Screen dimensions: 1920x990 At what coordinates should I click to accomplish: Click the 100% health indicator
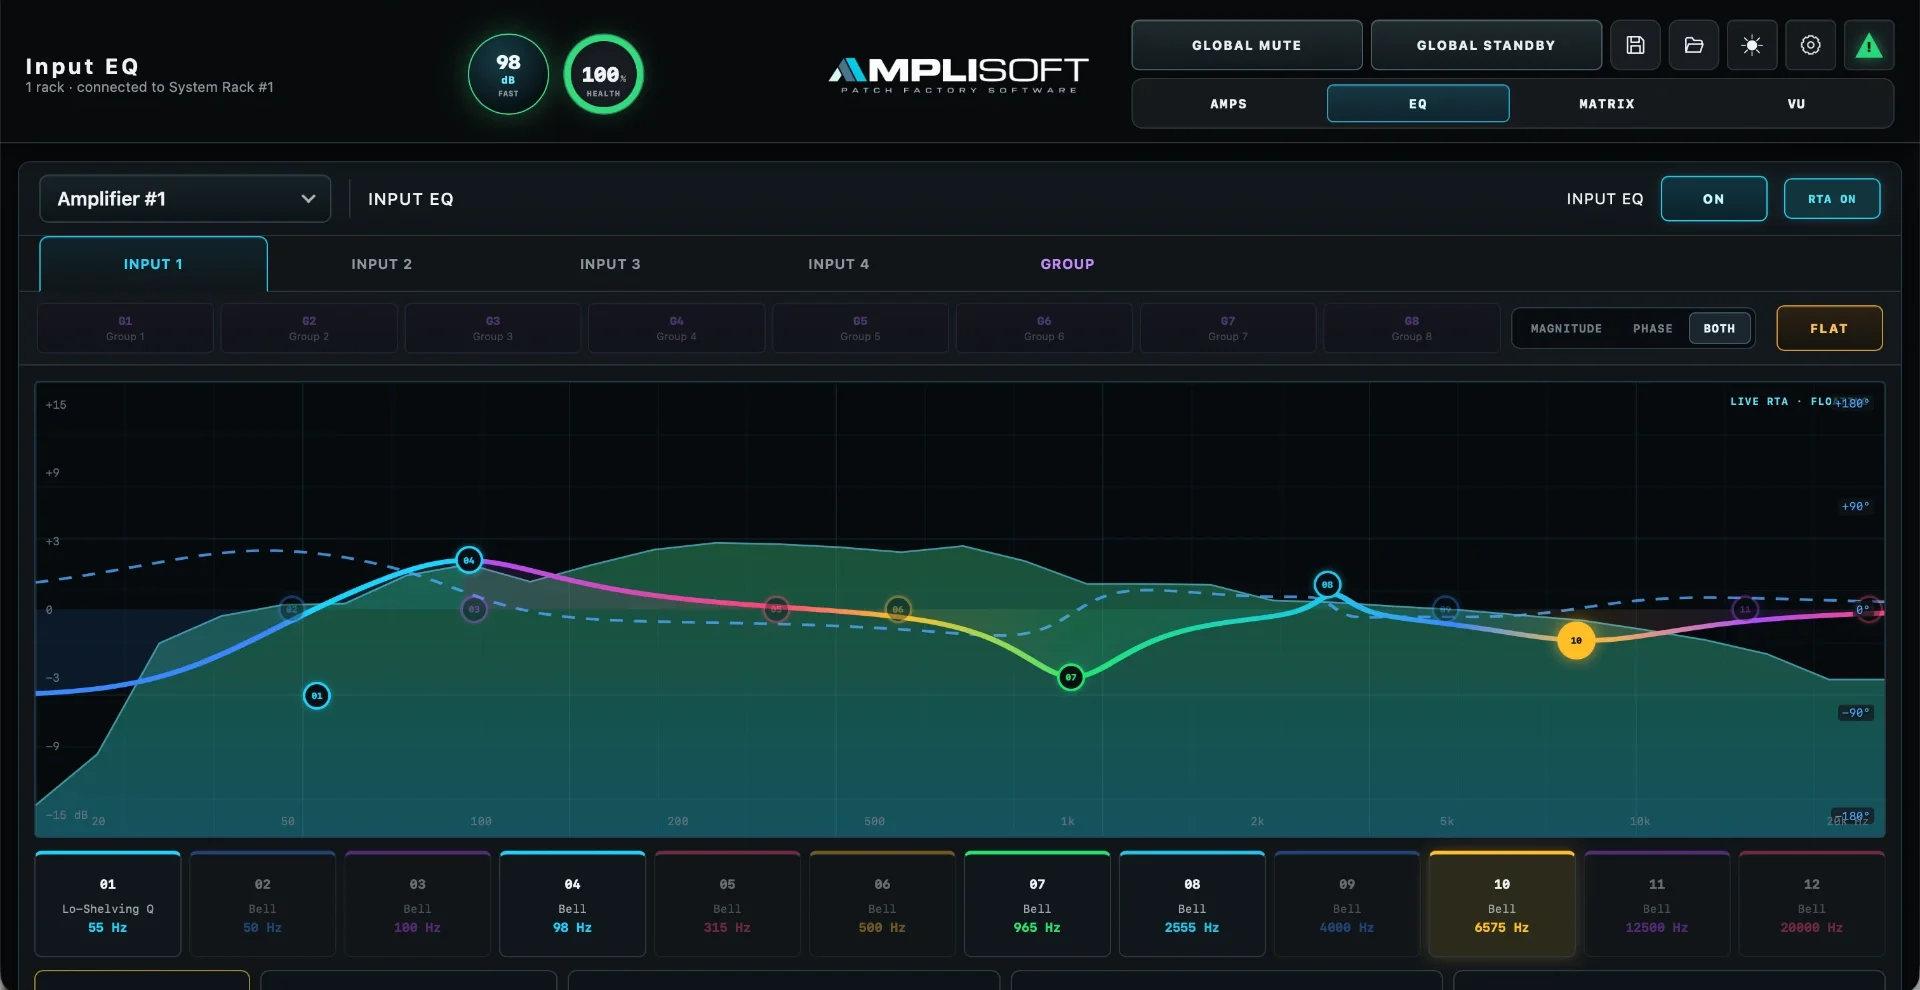603,74
